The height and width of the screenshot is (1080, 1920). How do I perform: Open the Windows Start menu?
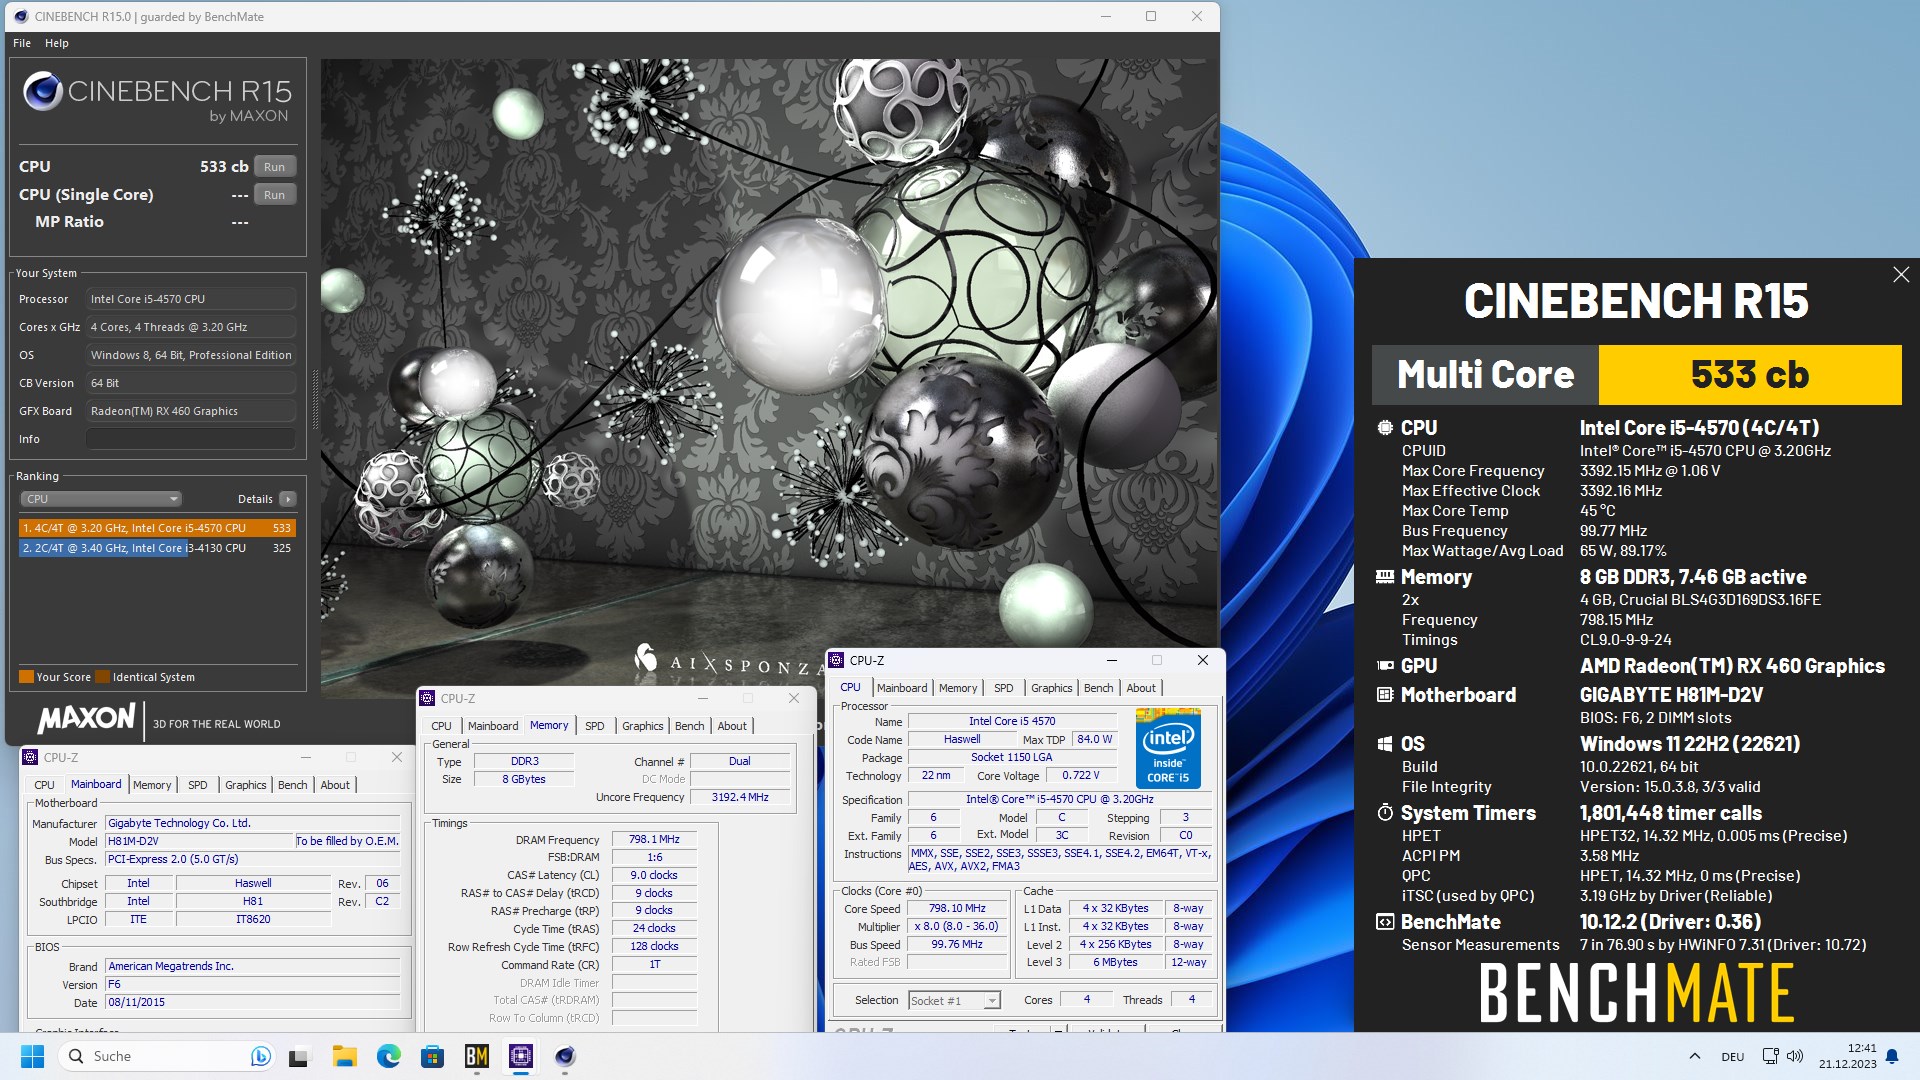[x=32, y=1056]
